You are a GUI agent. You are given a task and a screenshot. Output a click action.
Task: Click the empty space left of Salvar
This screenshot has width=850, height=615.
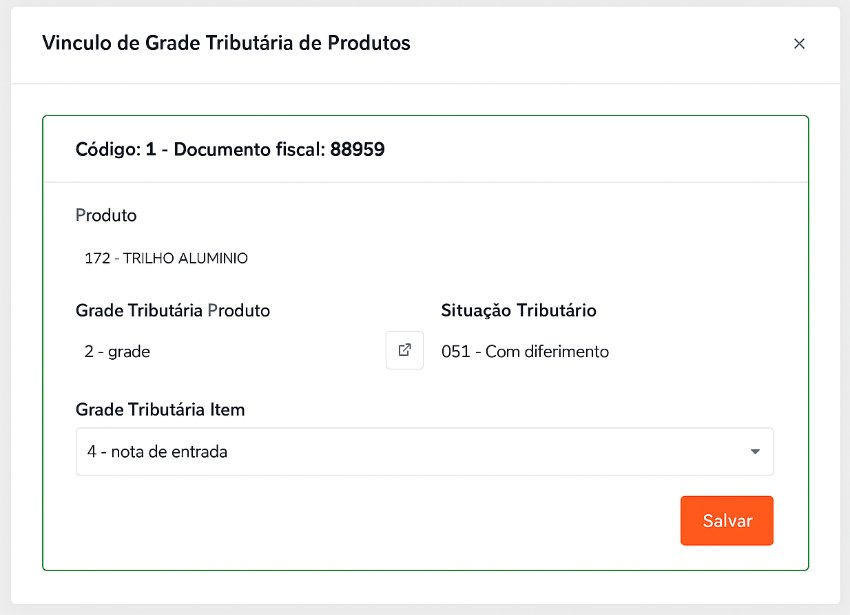pos(400,521)
